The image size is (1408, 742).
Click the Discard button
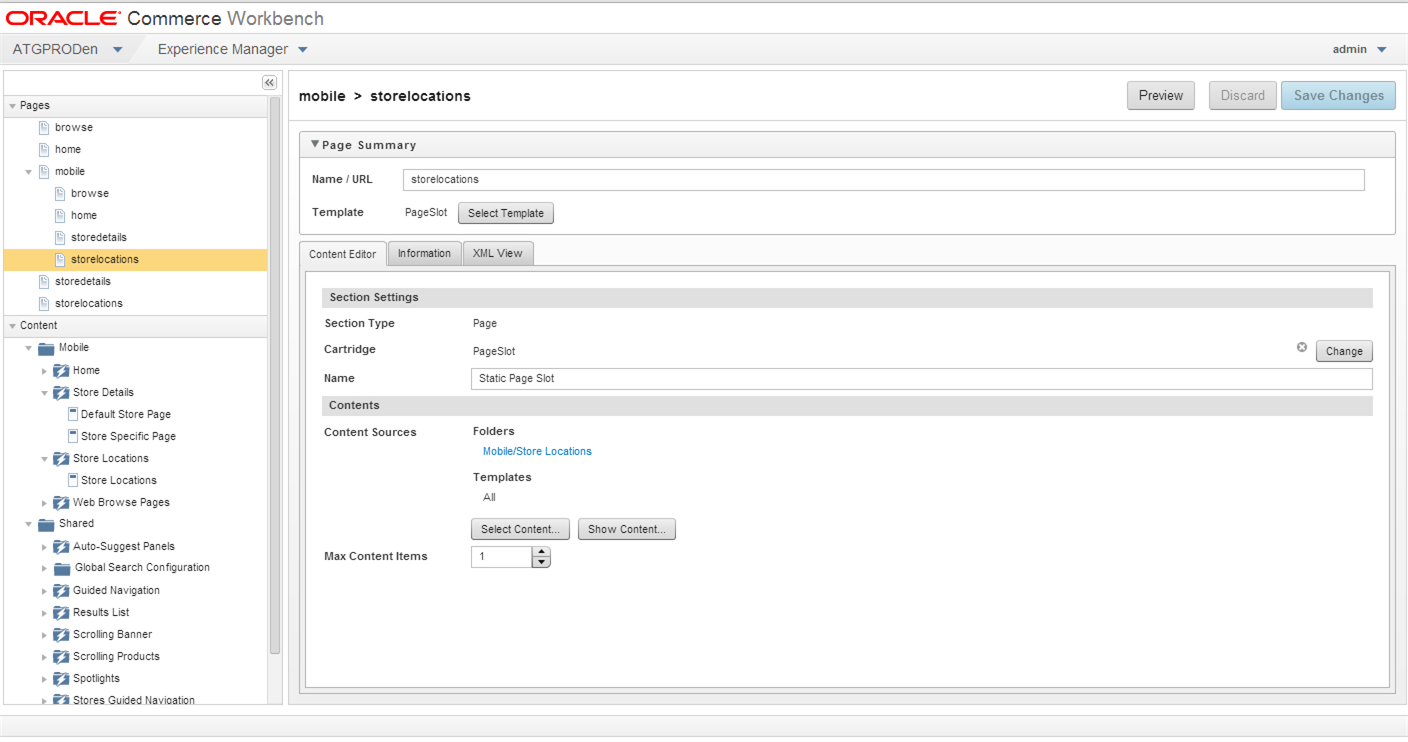point(1243,95)
